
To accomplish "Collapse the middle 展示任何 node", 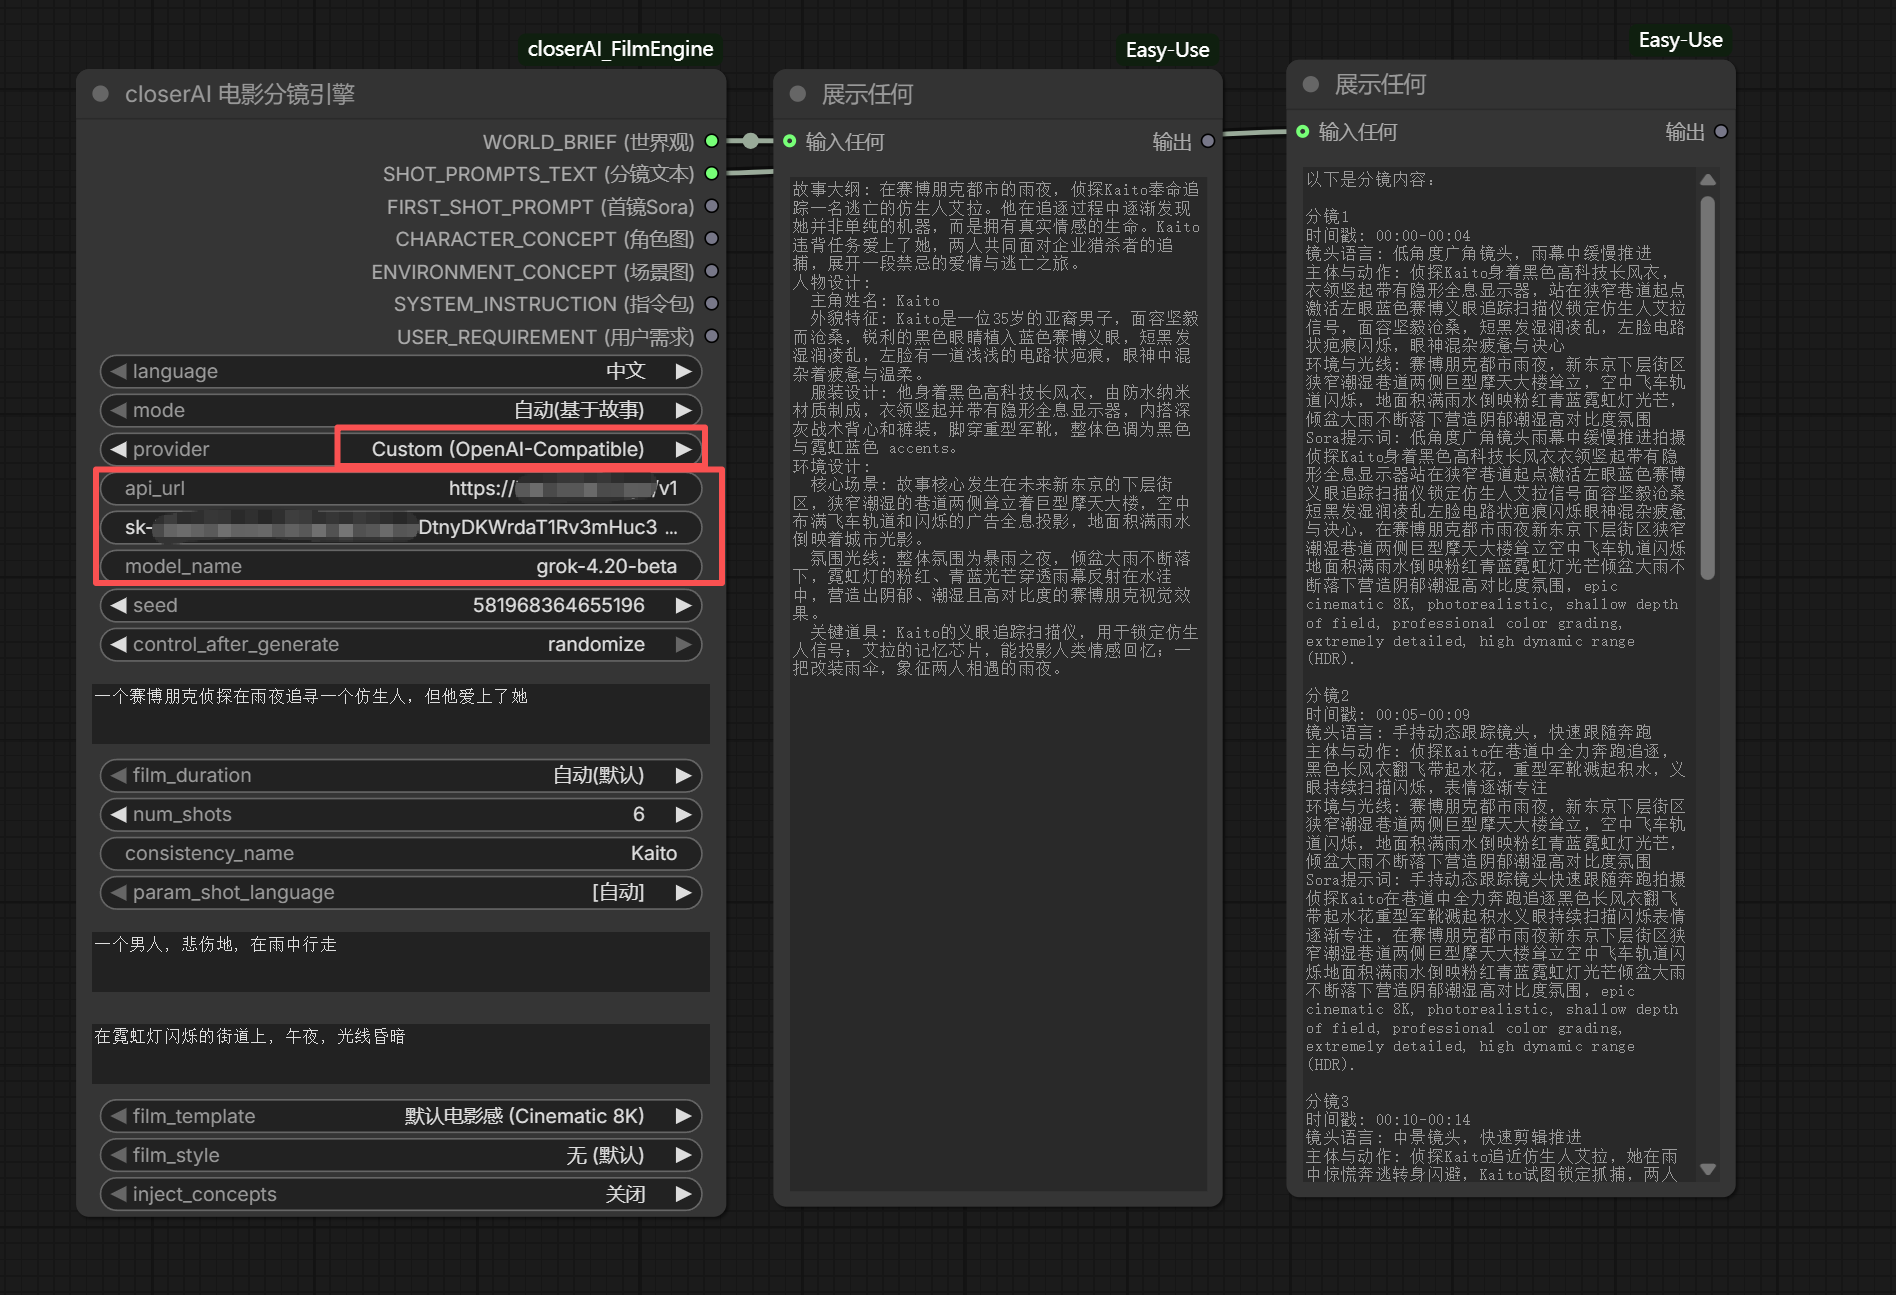I will coord(797,94).
